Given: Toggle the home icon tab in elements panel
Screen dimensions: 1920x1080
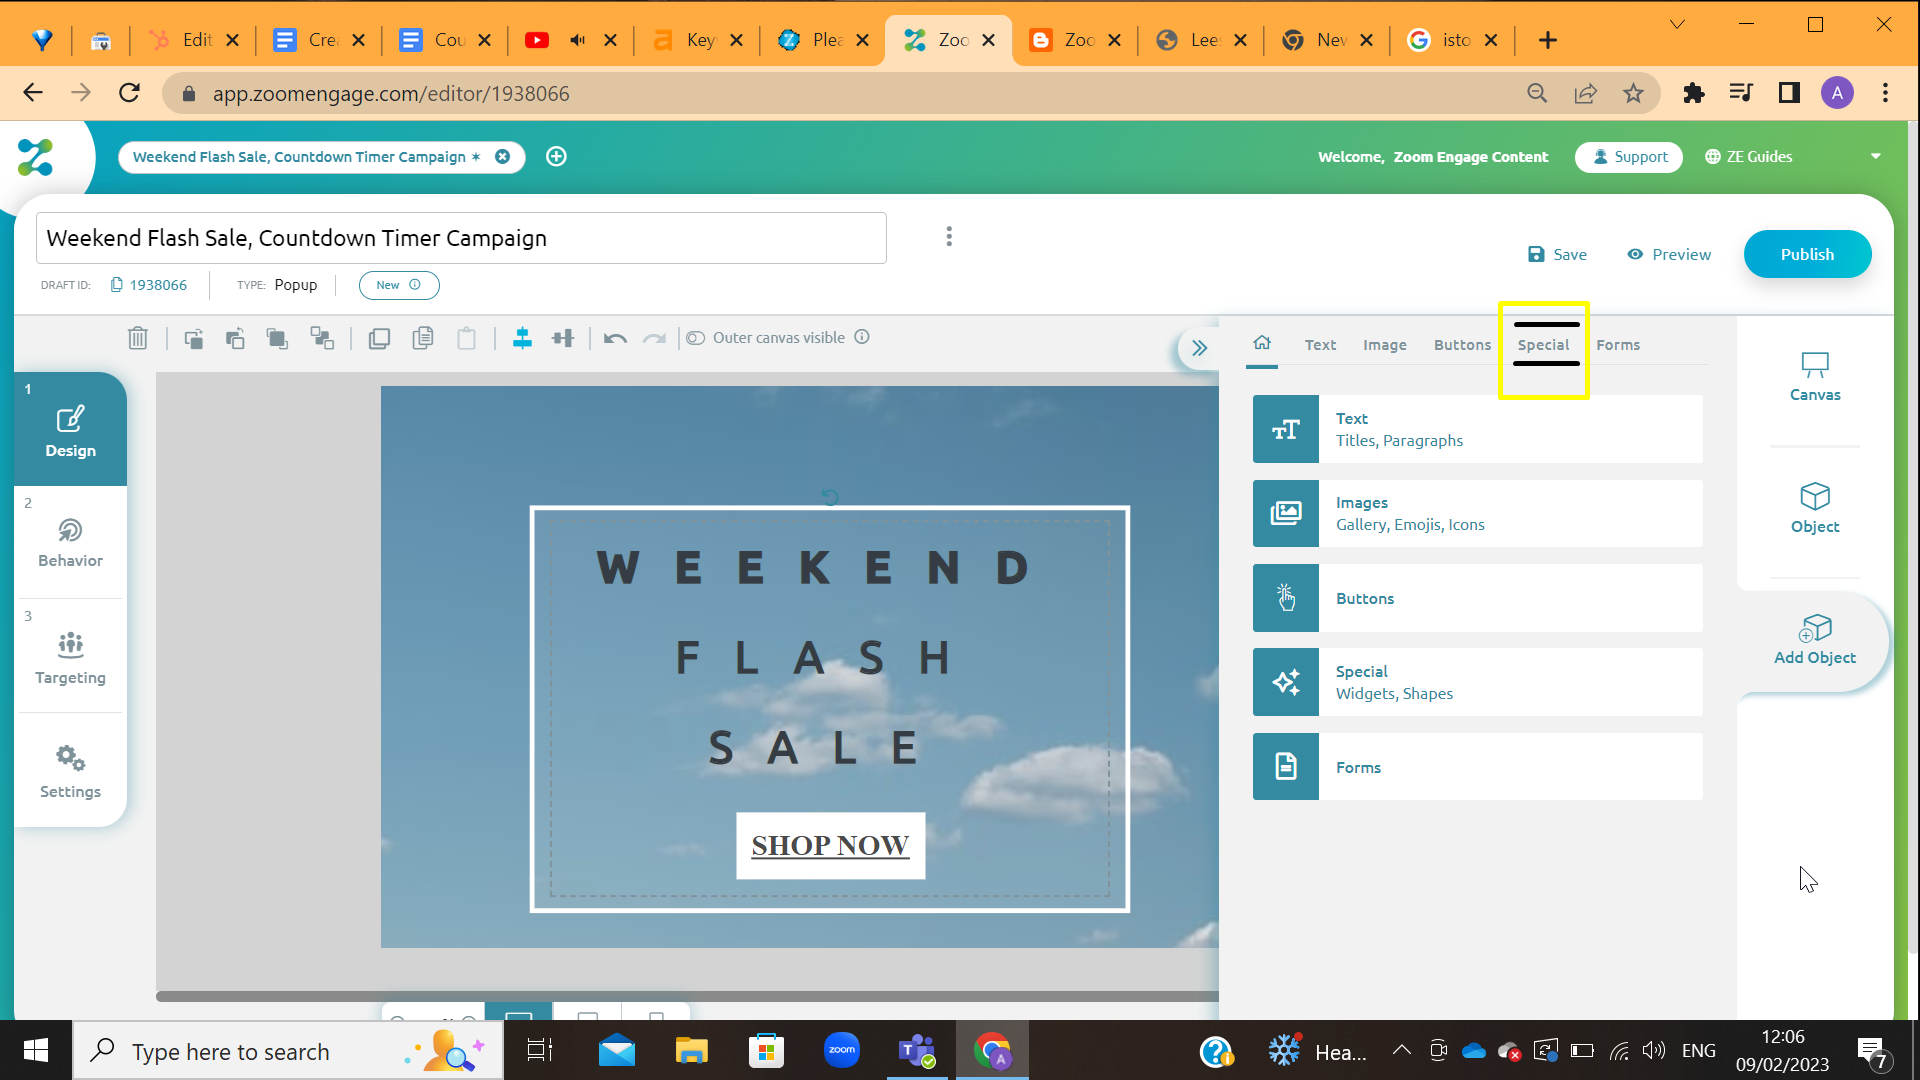Looking at the screenshot, I should pos(1262,344).
